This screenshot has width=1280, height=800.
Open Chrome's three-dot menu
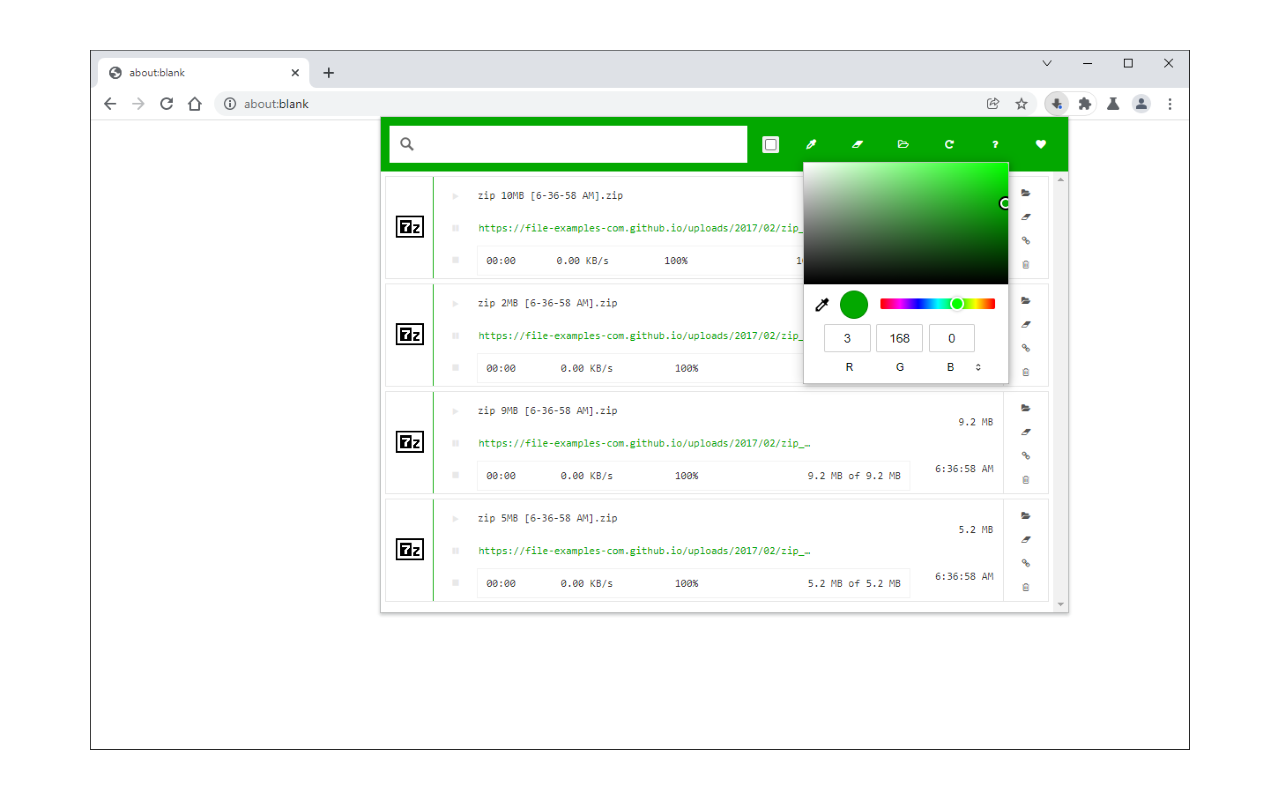click(x=1170, y=103)
